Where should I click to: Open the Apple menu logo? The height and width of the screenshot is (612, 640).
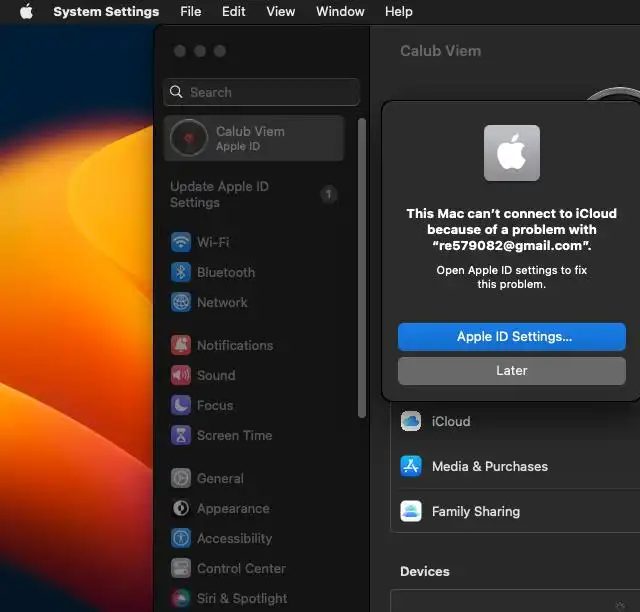27,11
